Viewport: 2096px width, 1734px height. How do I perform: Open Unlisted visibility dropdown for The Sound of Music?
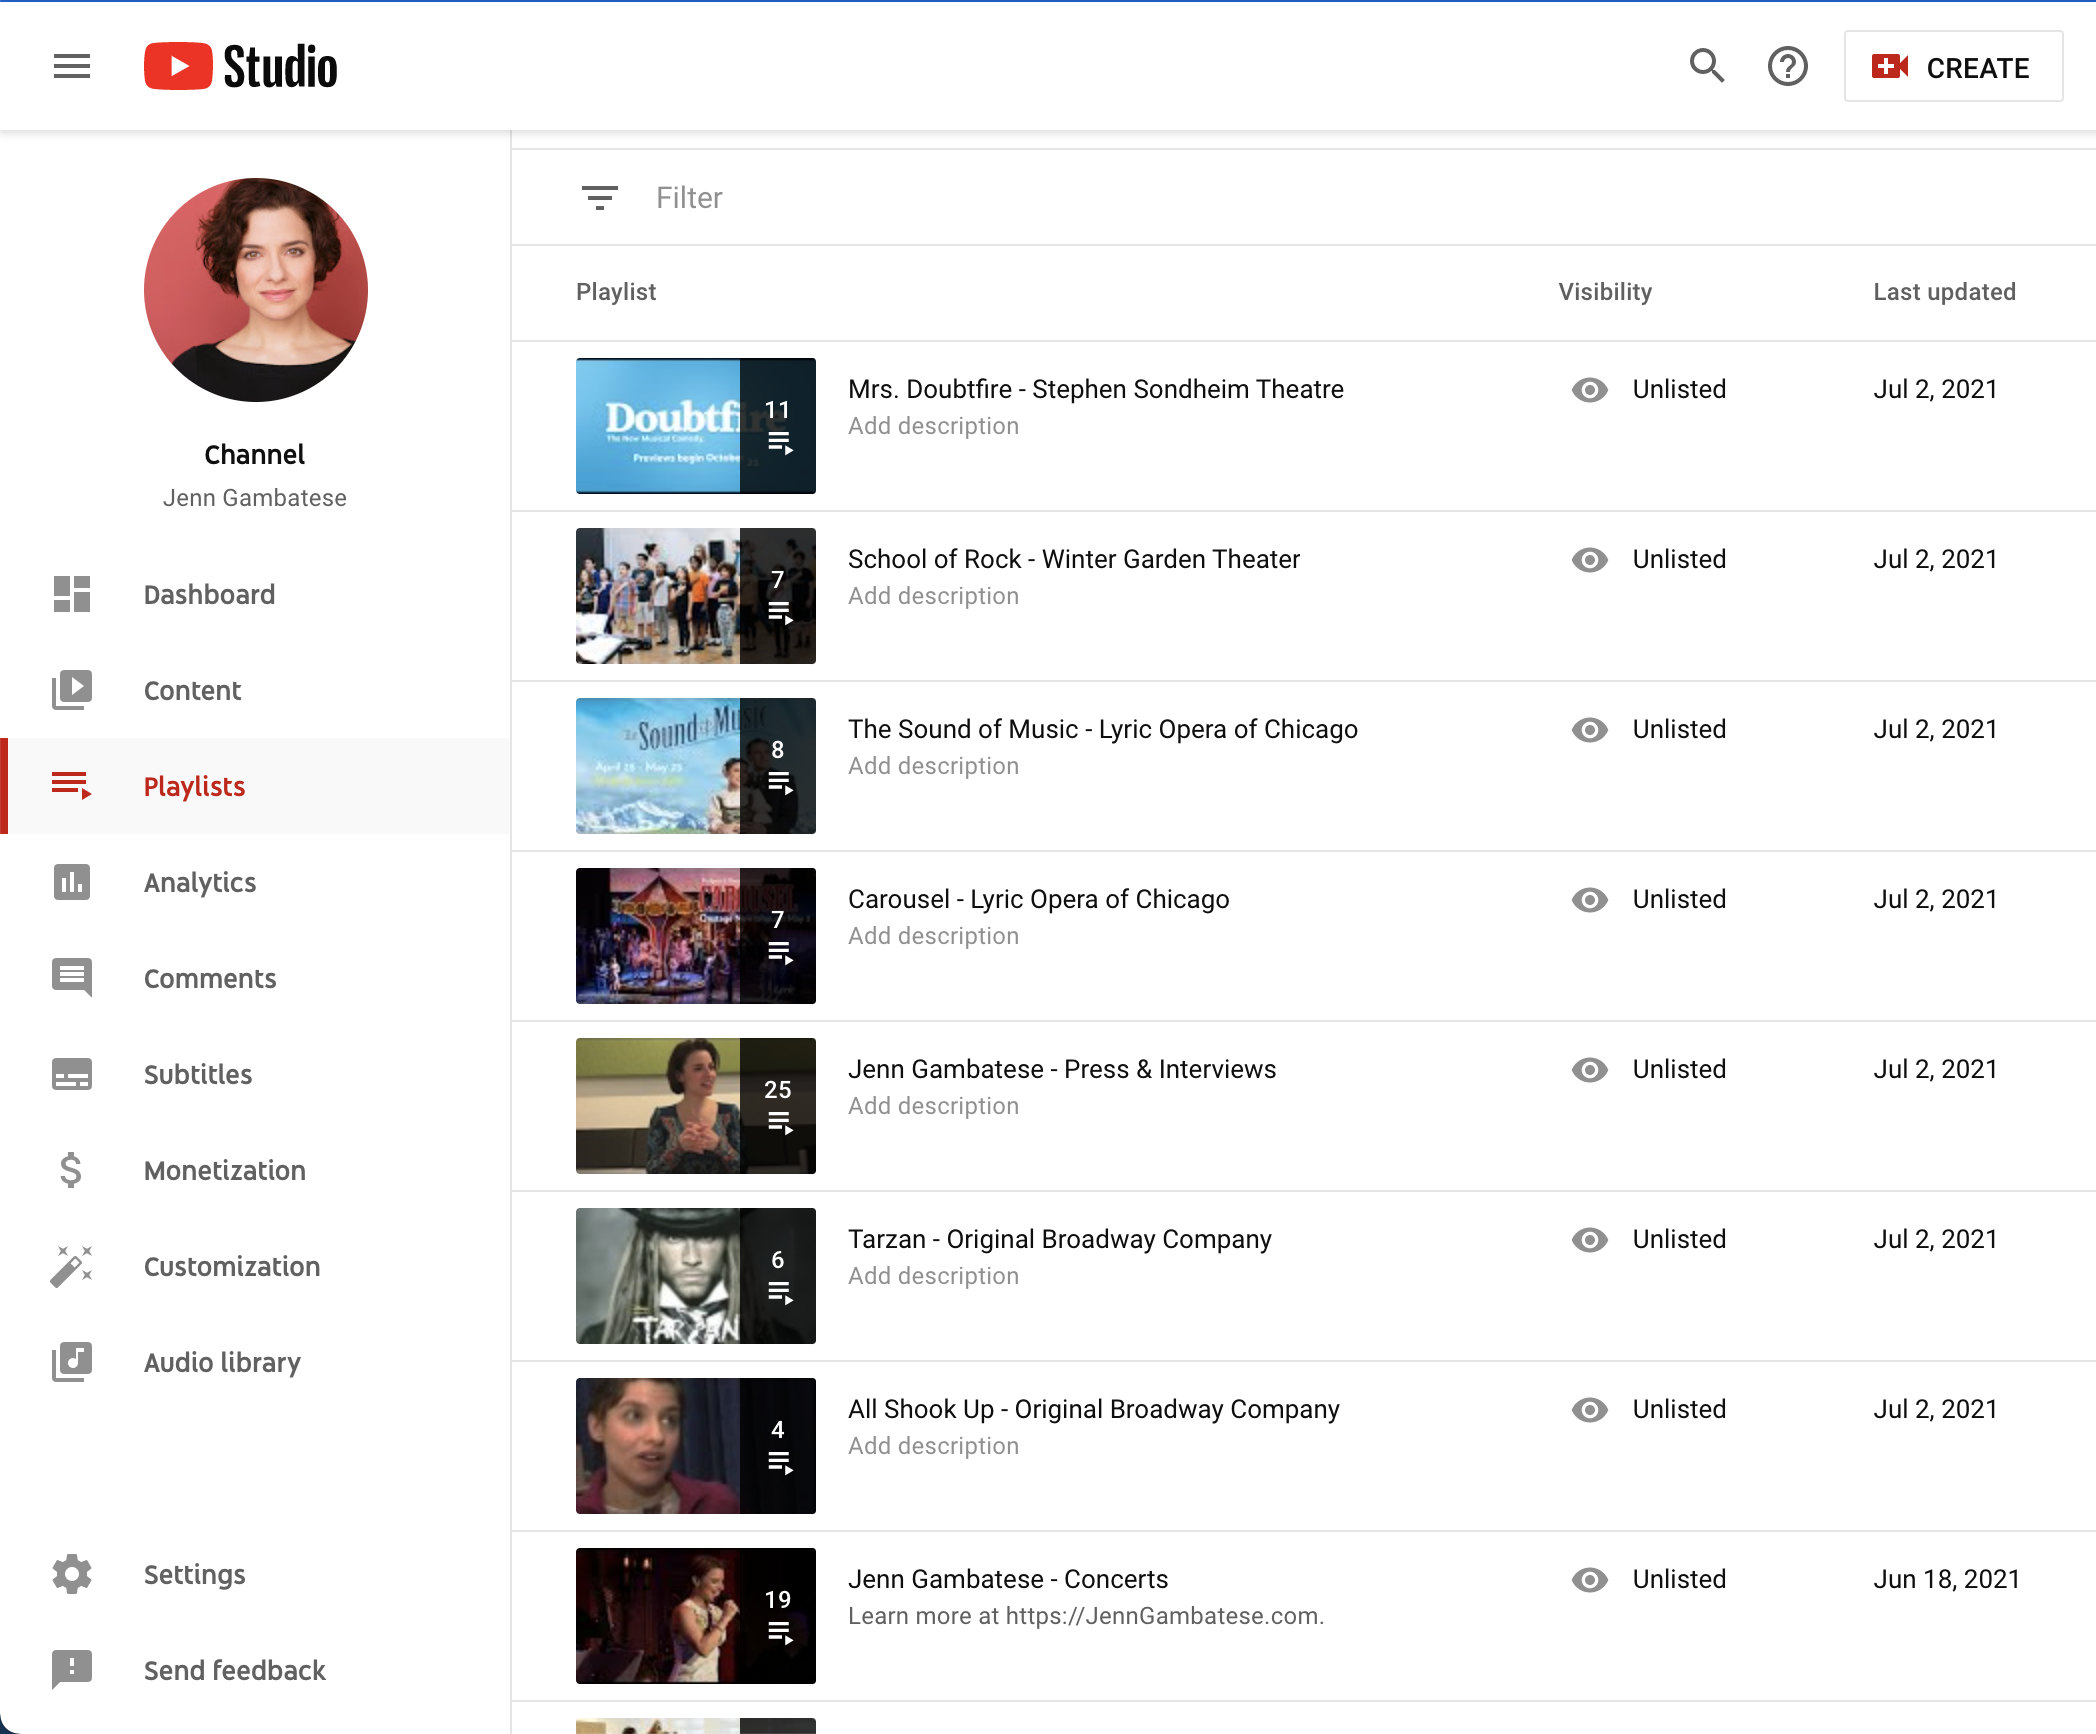(x=1679, y=729)
